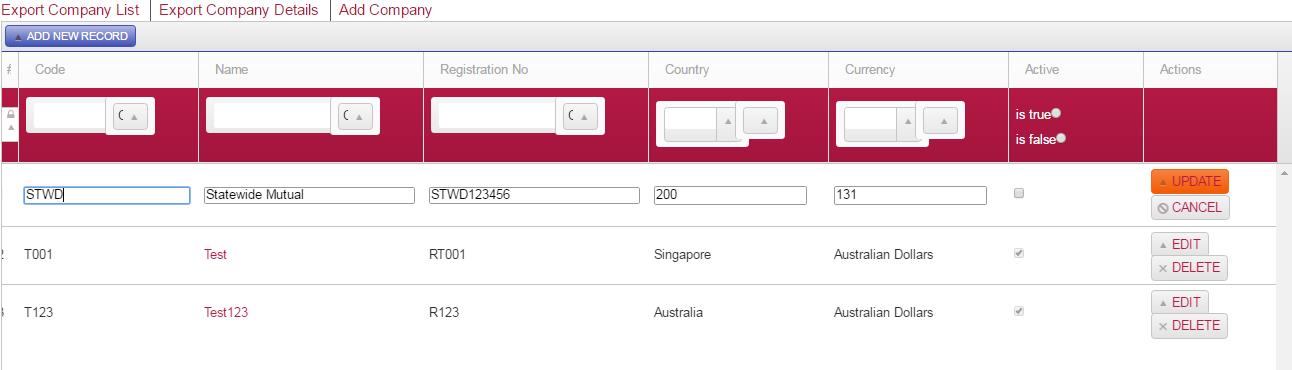The image size is (1292, 370).
Task: Open the Add Company menu item
Action: point(386,10)
